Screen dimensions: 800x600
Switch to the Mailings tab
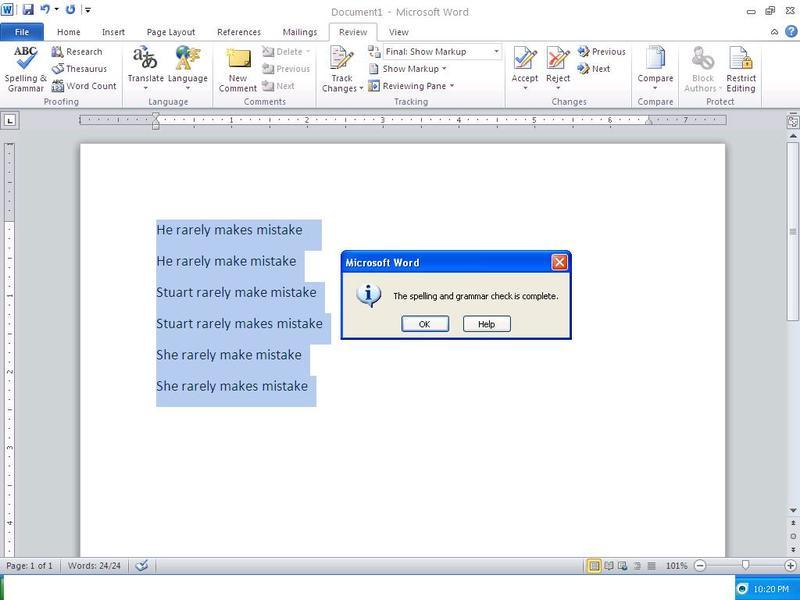click(x=299, y=32)
